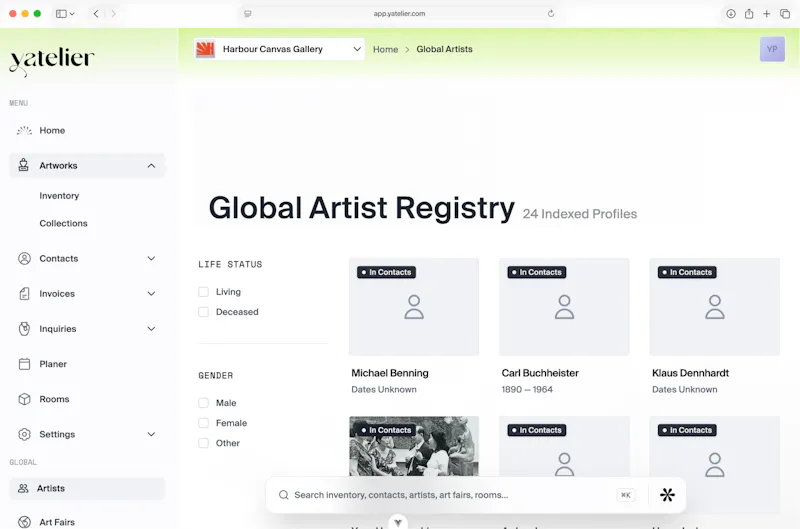The image size is (800, 529).
Task: Click the down arrow below search bar
Action: pos(398,522)
